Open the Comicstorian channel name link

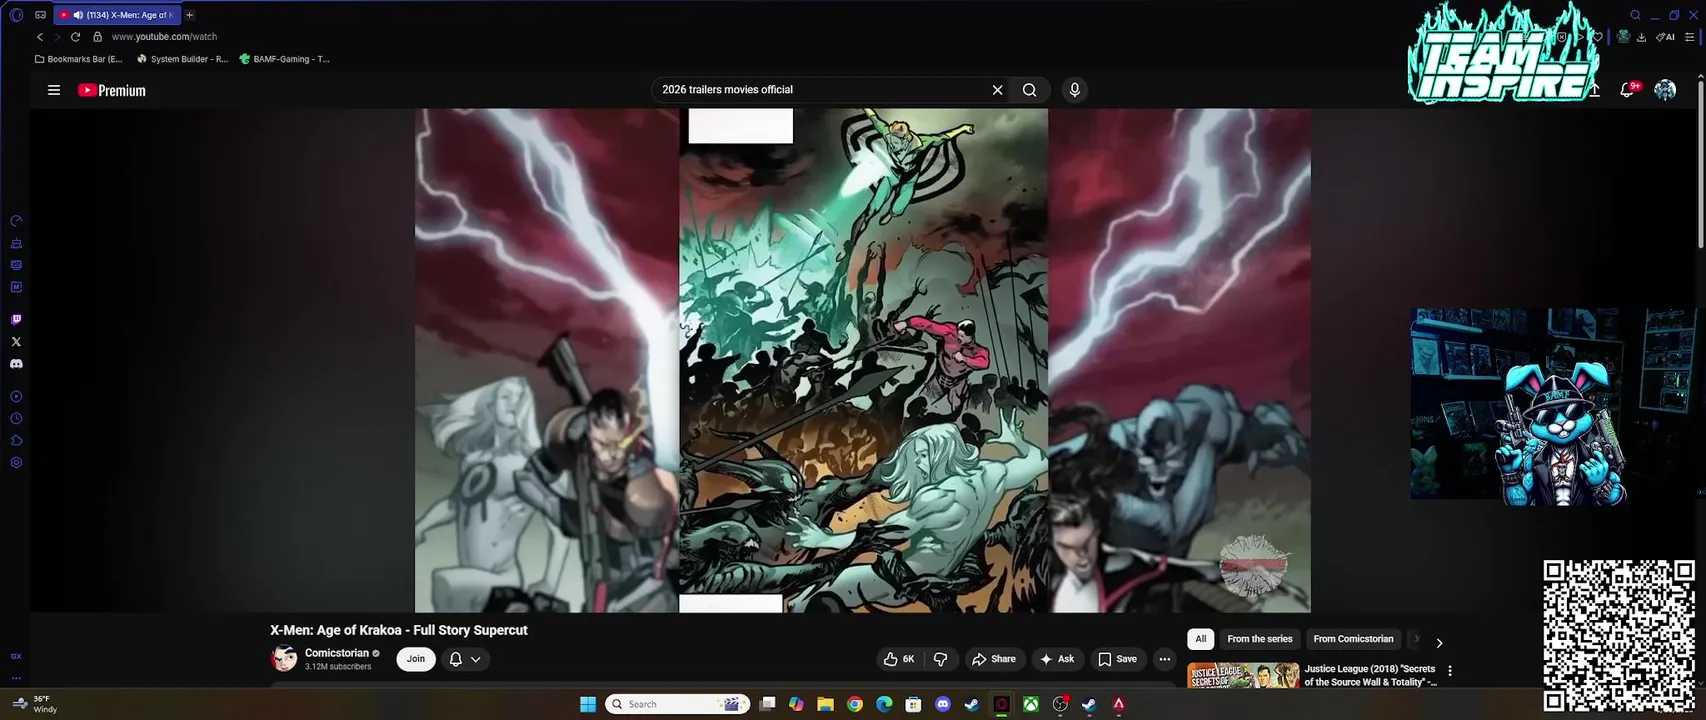[x=337, y=653]
